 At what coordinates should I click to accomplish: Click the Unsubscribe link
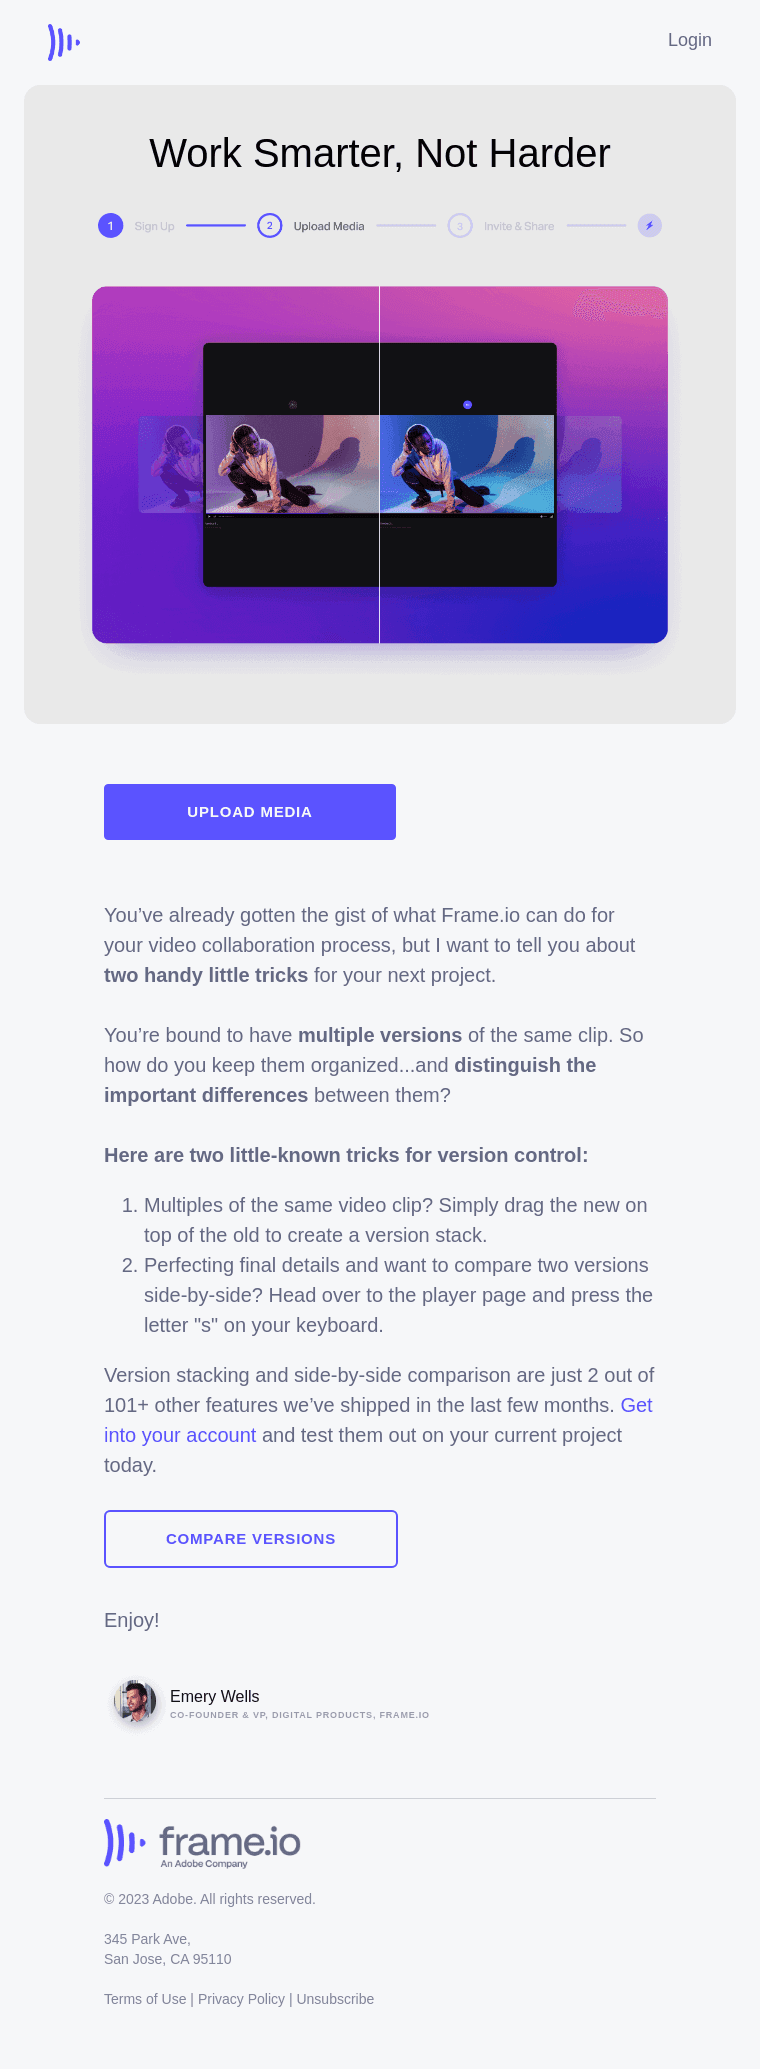335,1999
